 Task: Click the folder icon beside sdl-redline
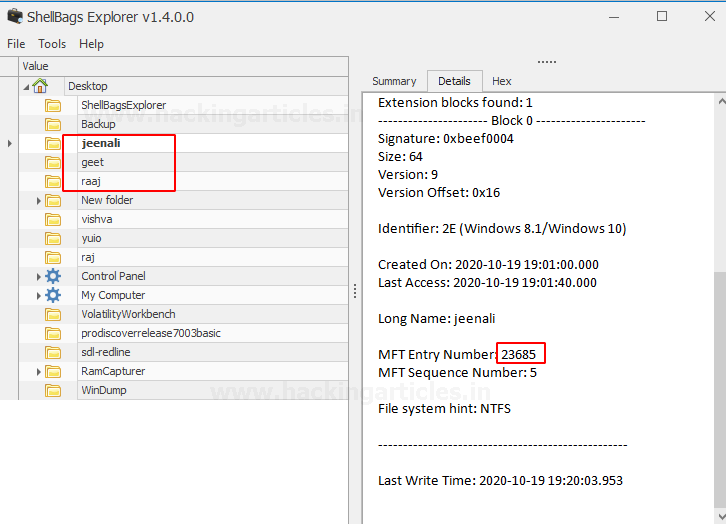coord(53,352)
